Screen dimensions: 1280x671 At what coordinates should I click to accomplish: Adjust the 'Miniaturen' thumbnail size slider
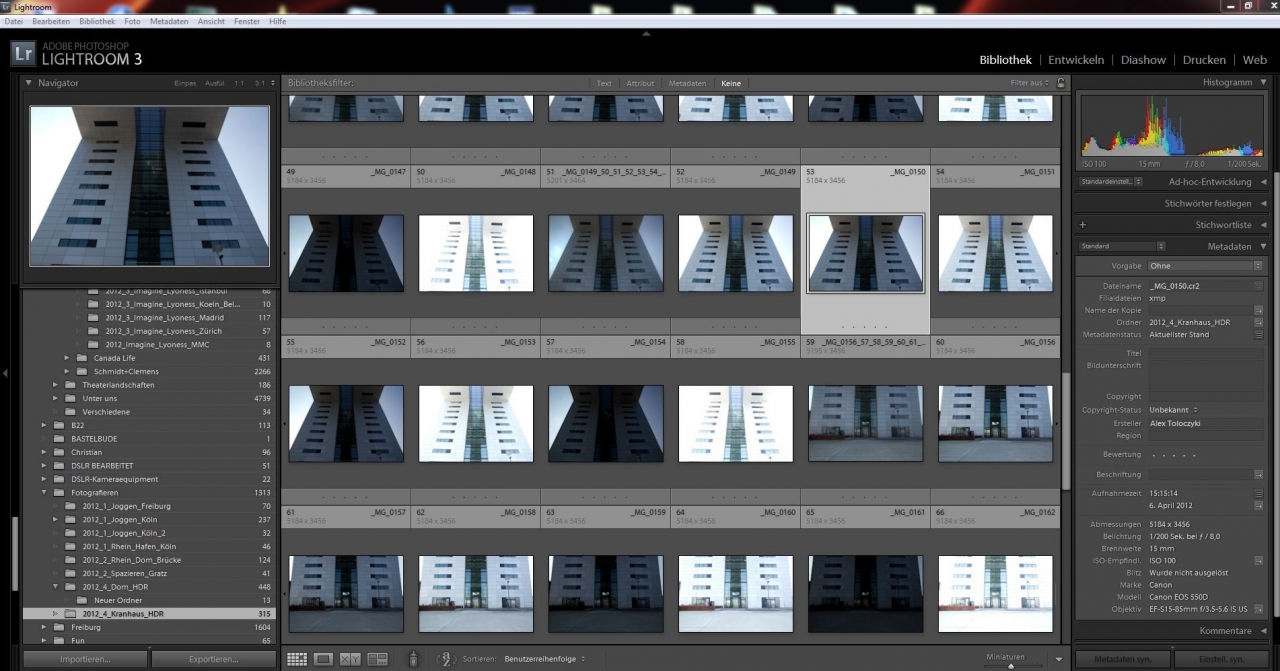(x=1010, y=664)
